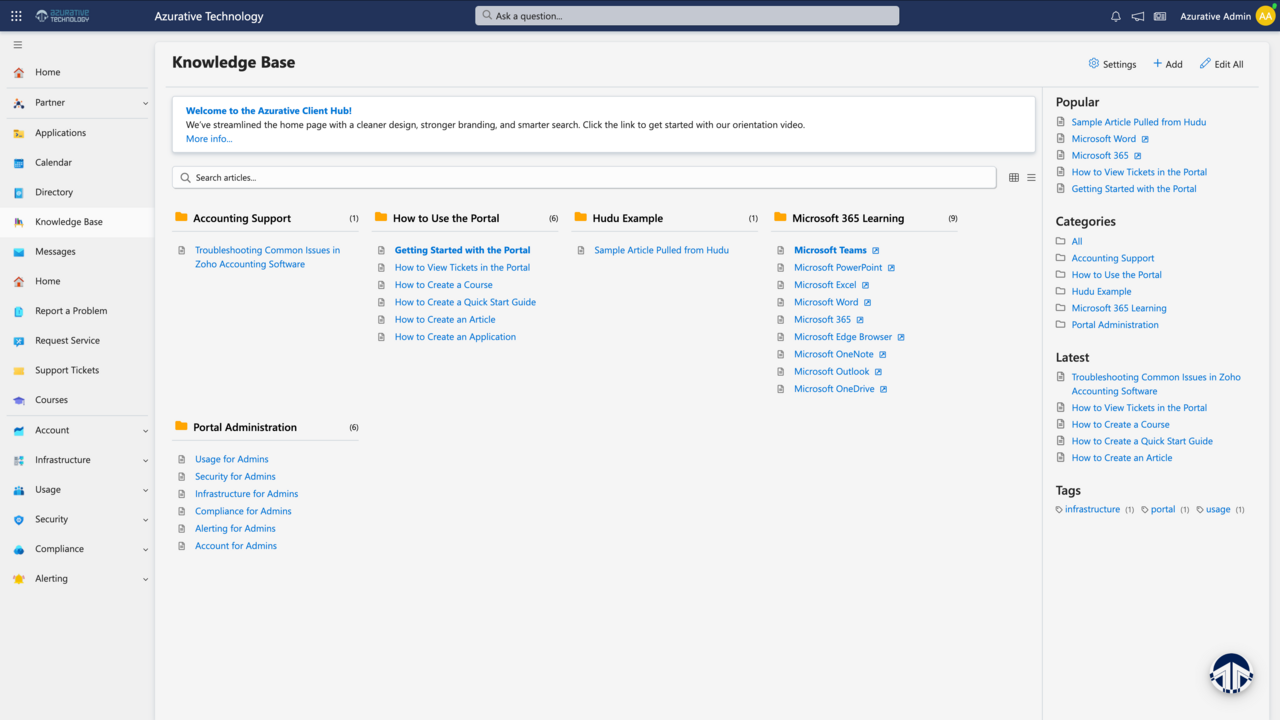
Task: Switch to grid view layout
Action: tap(1014, 178)
